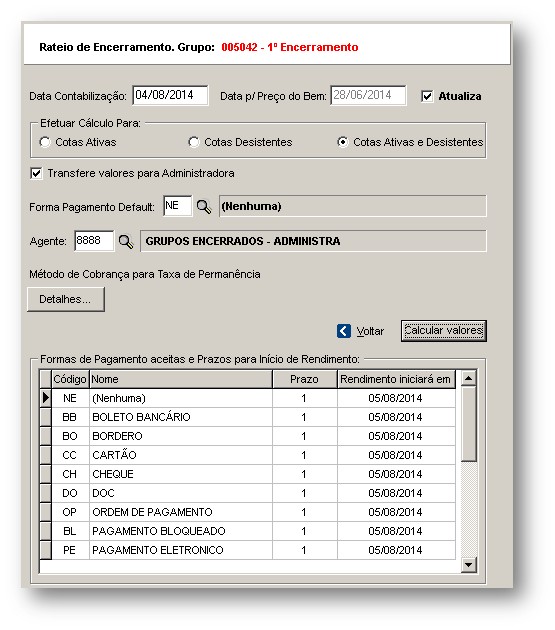This screenshot has width=555, height=630.
Task: Open the Agente lookup magnifier icon
Action: pos(126,241)
